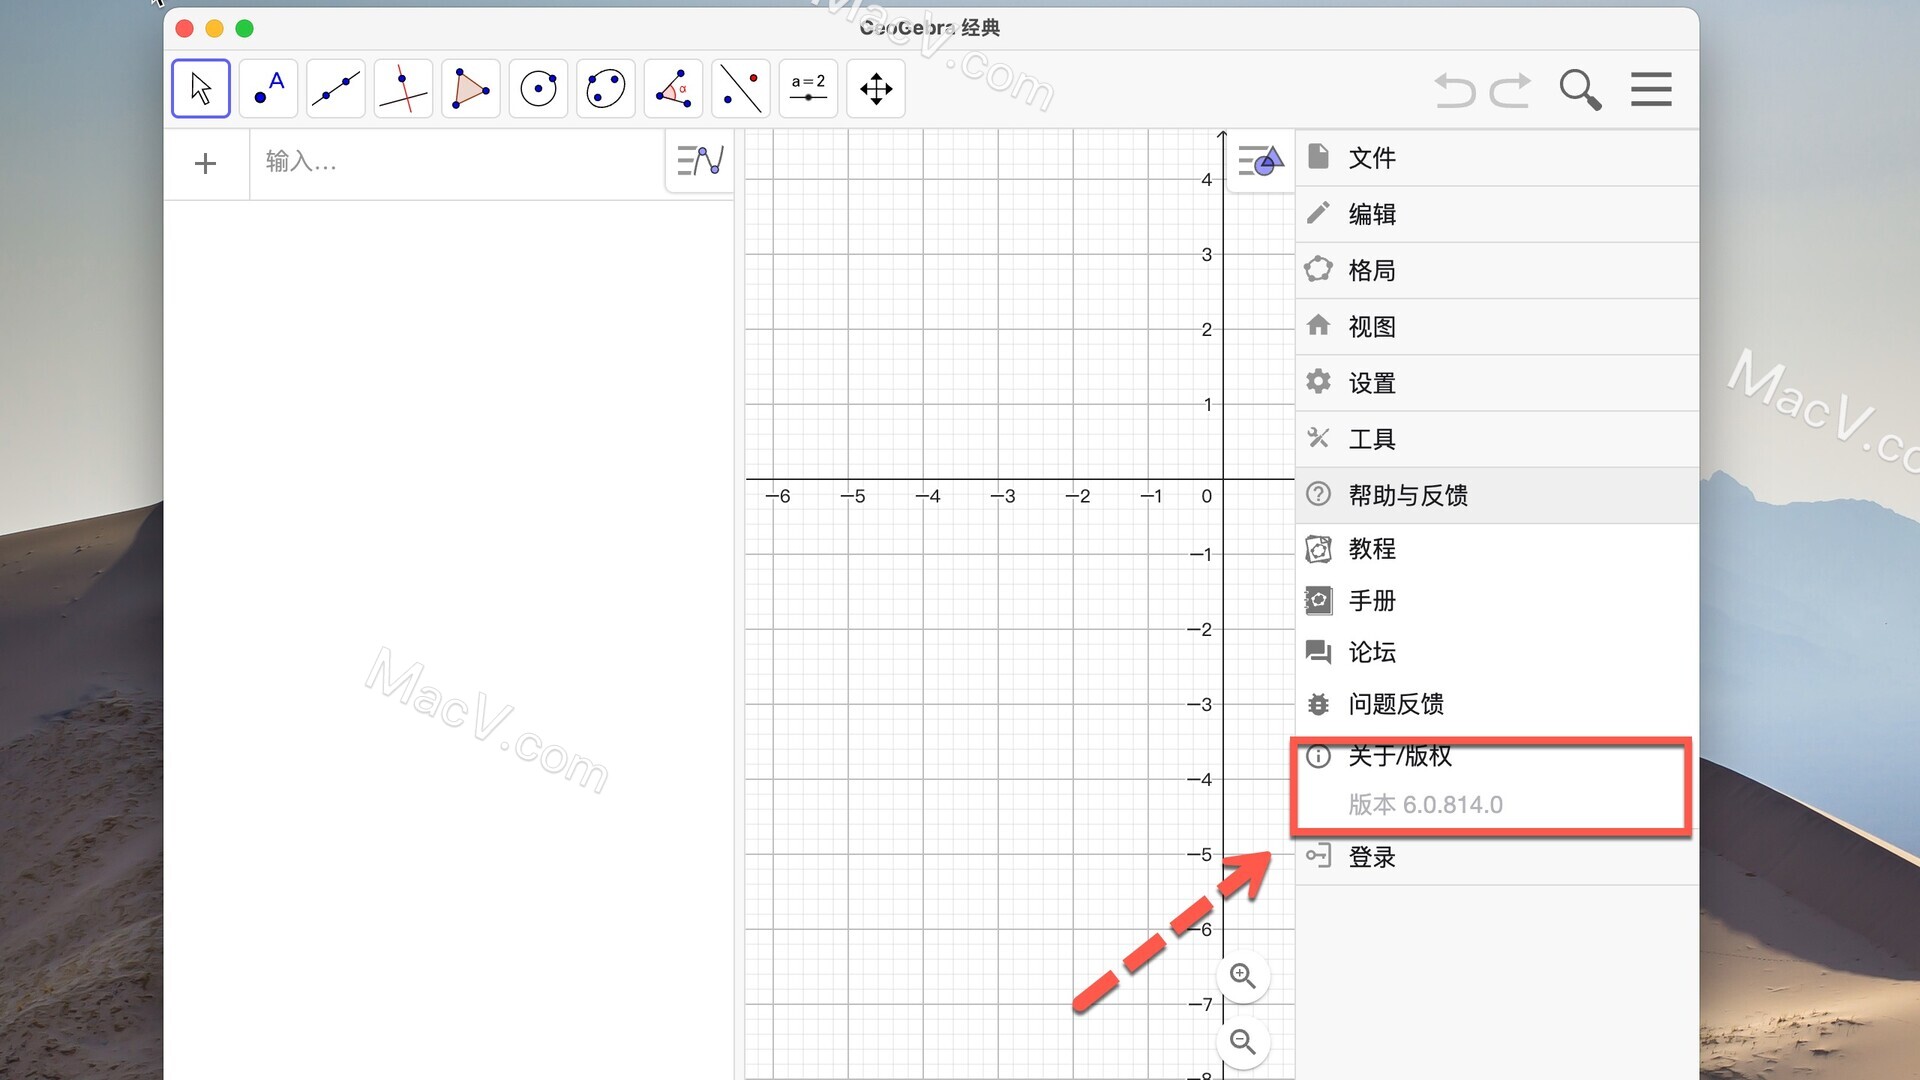The image size is (1920, 1080).
Task: Expand the 编辑 menu section
Action: [1497, 214]
